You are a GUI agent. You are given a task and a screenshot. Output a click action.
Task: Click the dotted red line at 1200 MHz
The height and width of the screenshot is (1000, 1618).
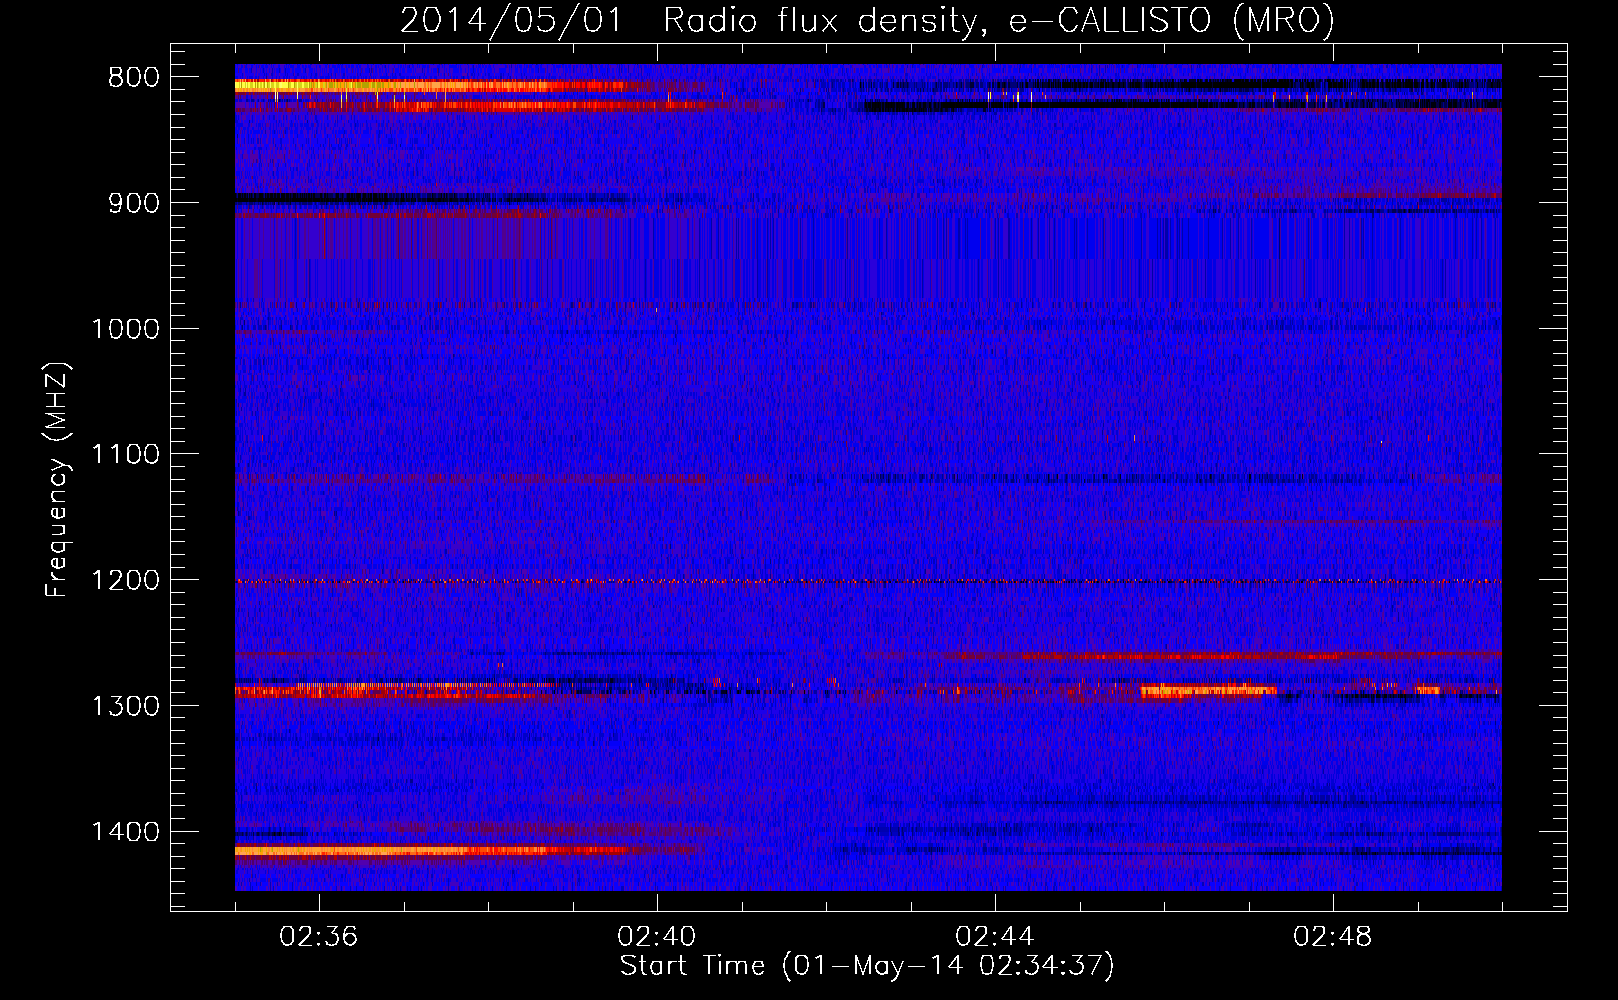pyautogui.click(x=868, y=581)
